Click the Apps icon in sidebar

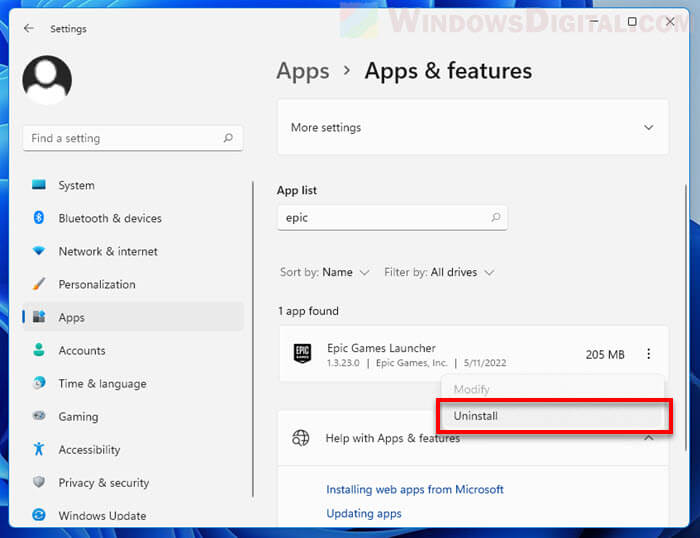(39, 317)
